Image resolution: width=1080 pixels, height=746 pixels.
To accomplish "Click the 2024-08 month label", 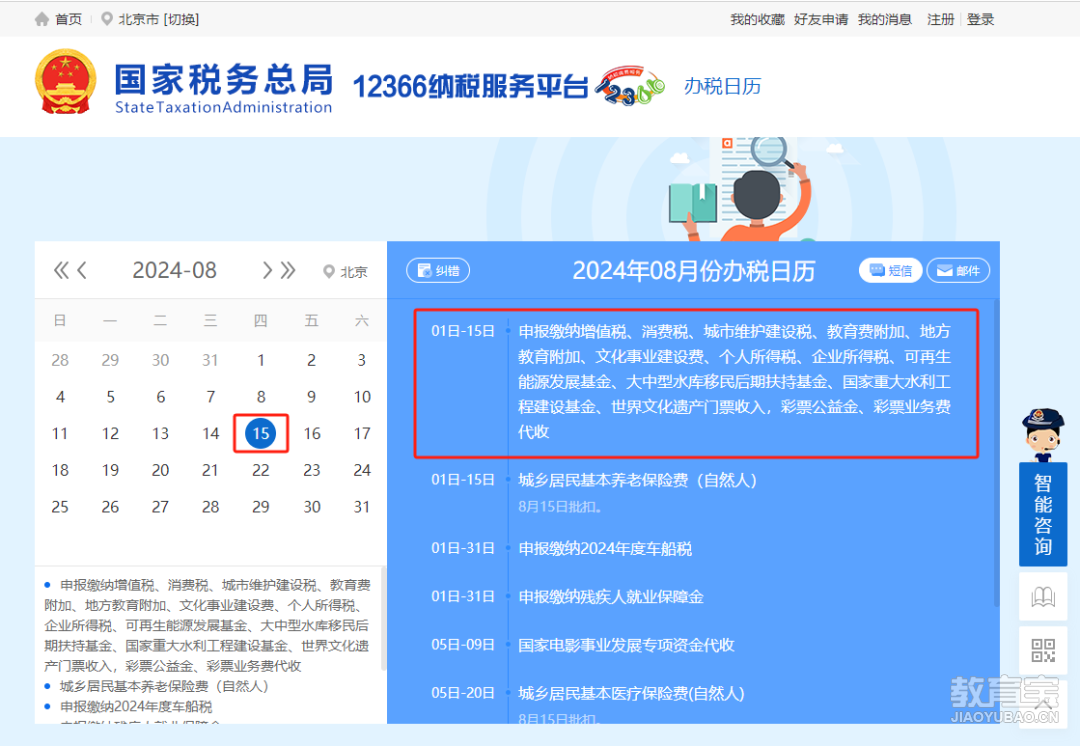I will [x=174, y=270].
